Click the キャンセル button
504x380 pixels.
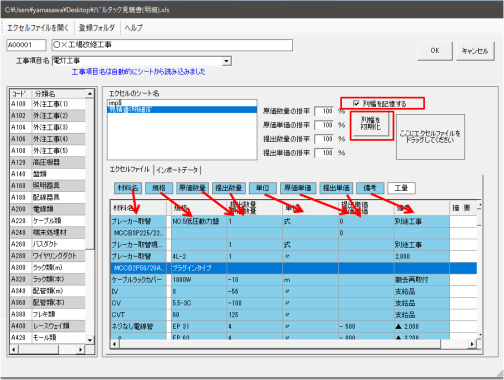(x=475, y=51)
